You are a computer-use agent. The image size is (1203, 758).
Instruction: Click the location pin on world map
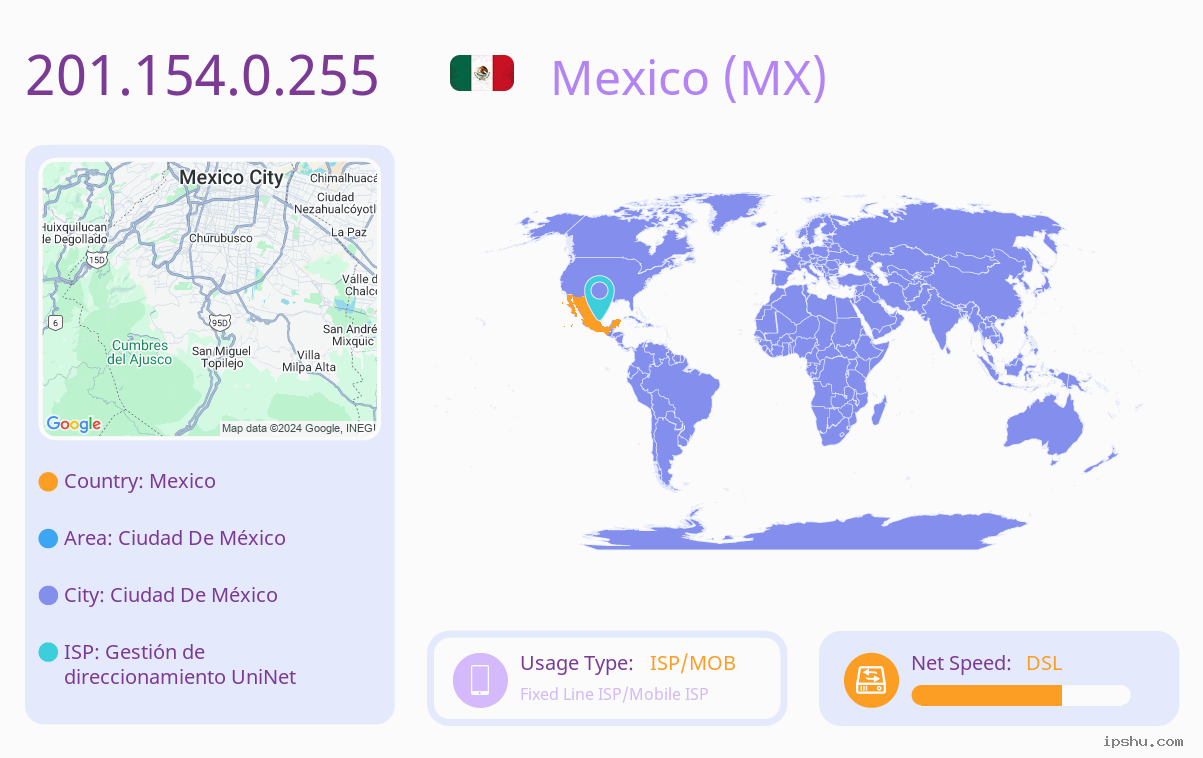click(x=599, y=297)
